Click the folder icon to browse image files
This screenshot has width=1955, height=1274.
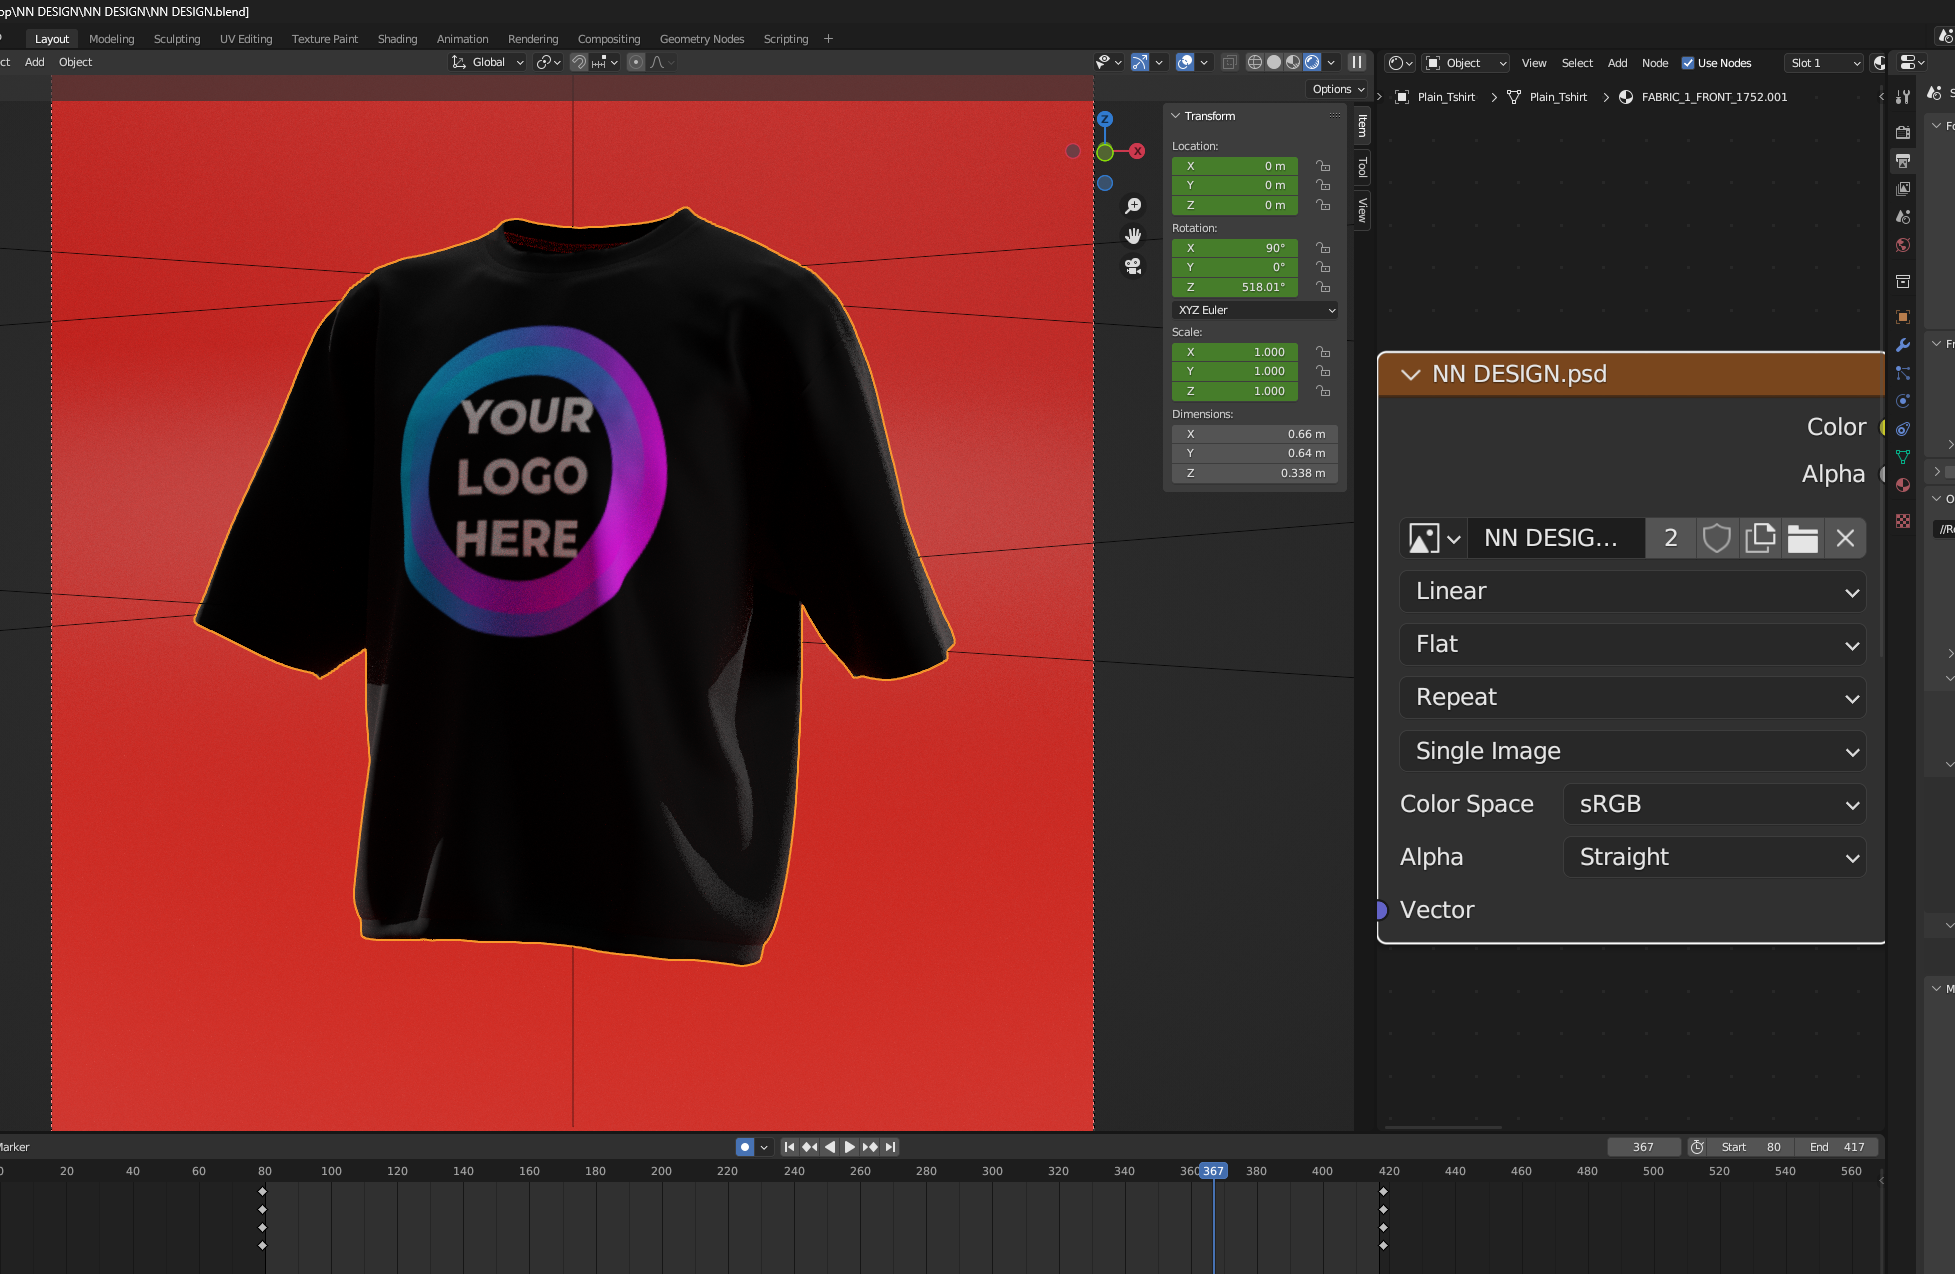point(1802,538)
